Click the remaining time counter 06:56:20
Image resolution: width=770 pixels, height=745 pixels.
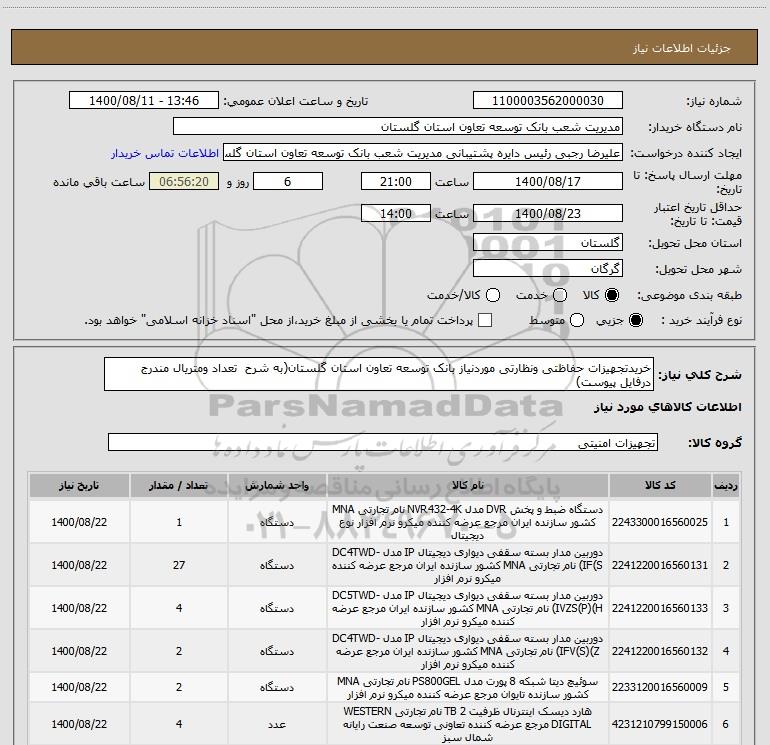click(184, 181)
